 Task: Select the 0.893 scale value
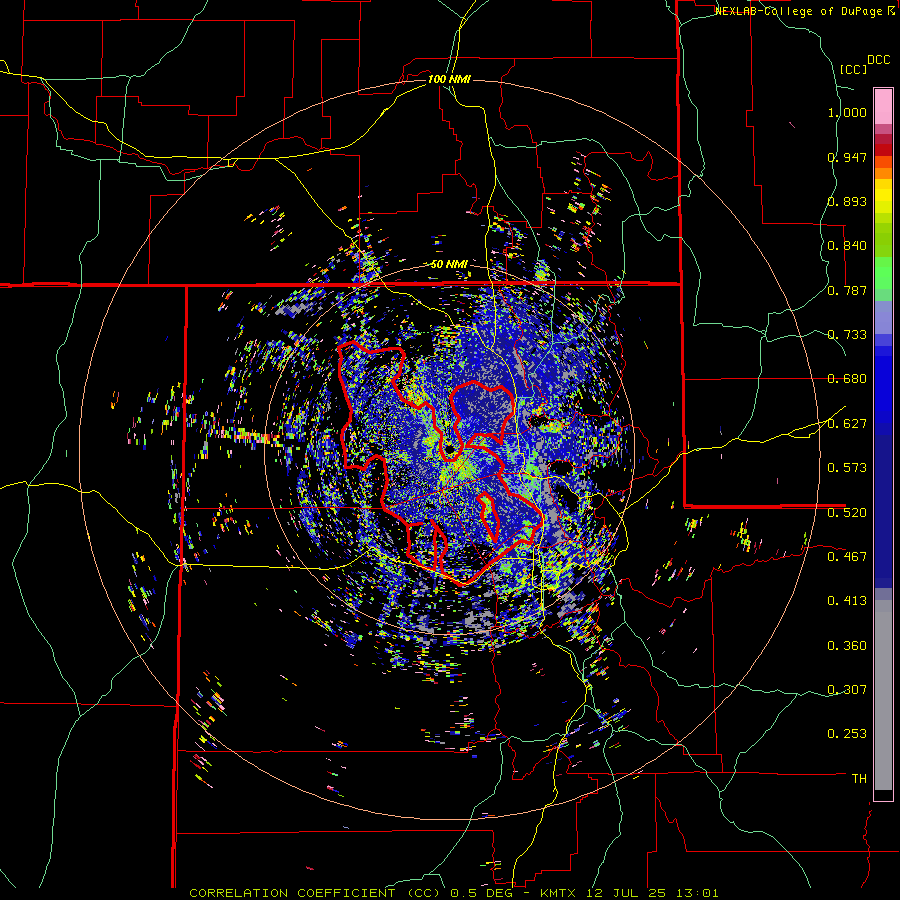click(847, 201)
